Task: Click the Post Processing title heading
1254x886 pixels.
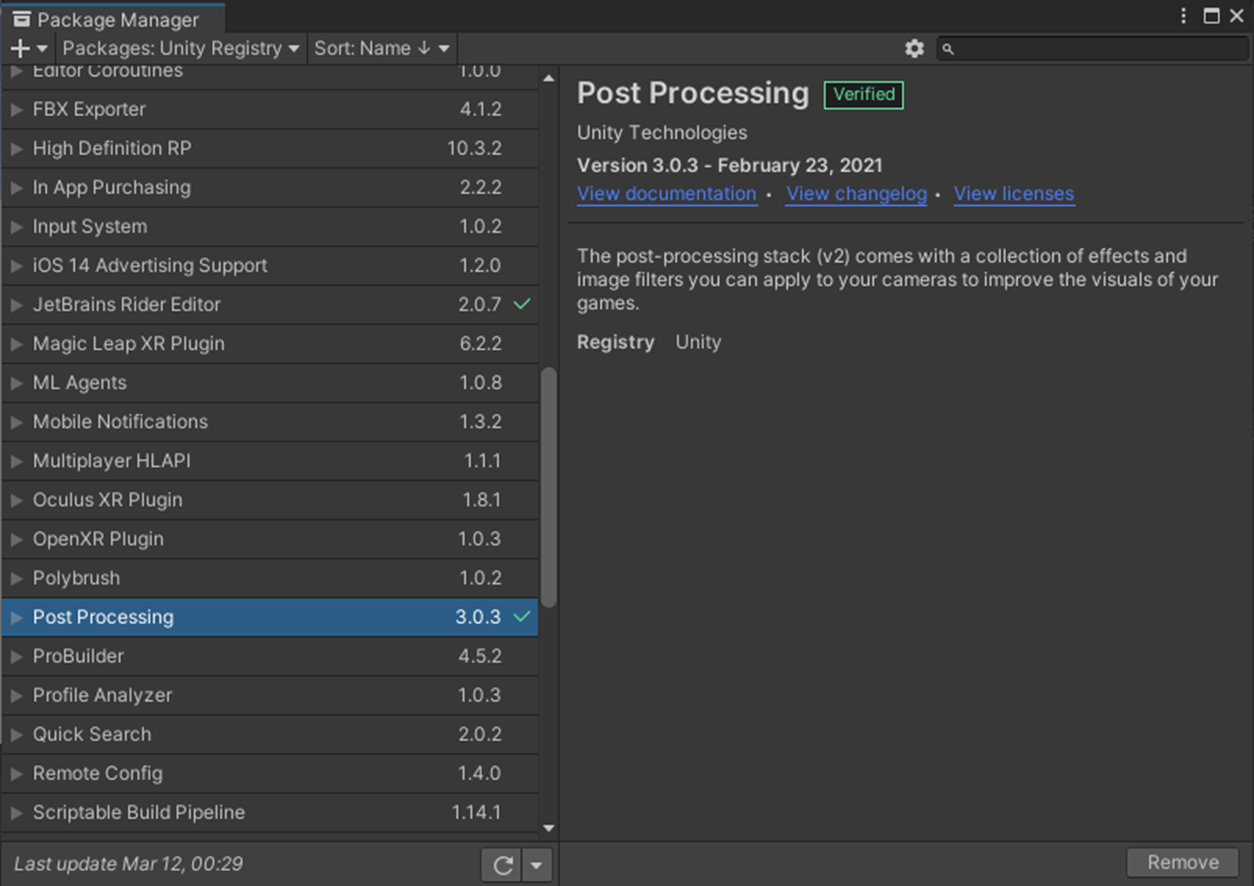Action: pos(693,93)
